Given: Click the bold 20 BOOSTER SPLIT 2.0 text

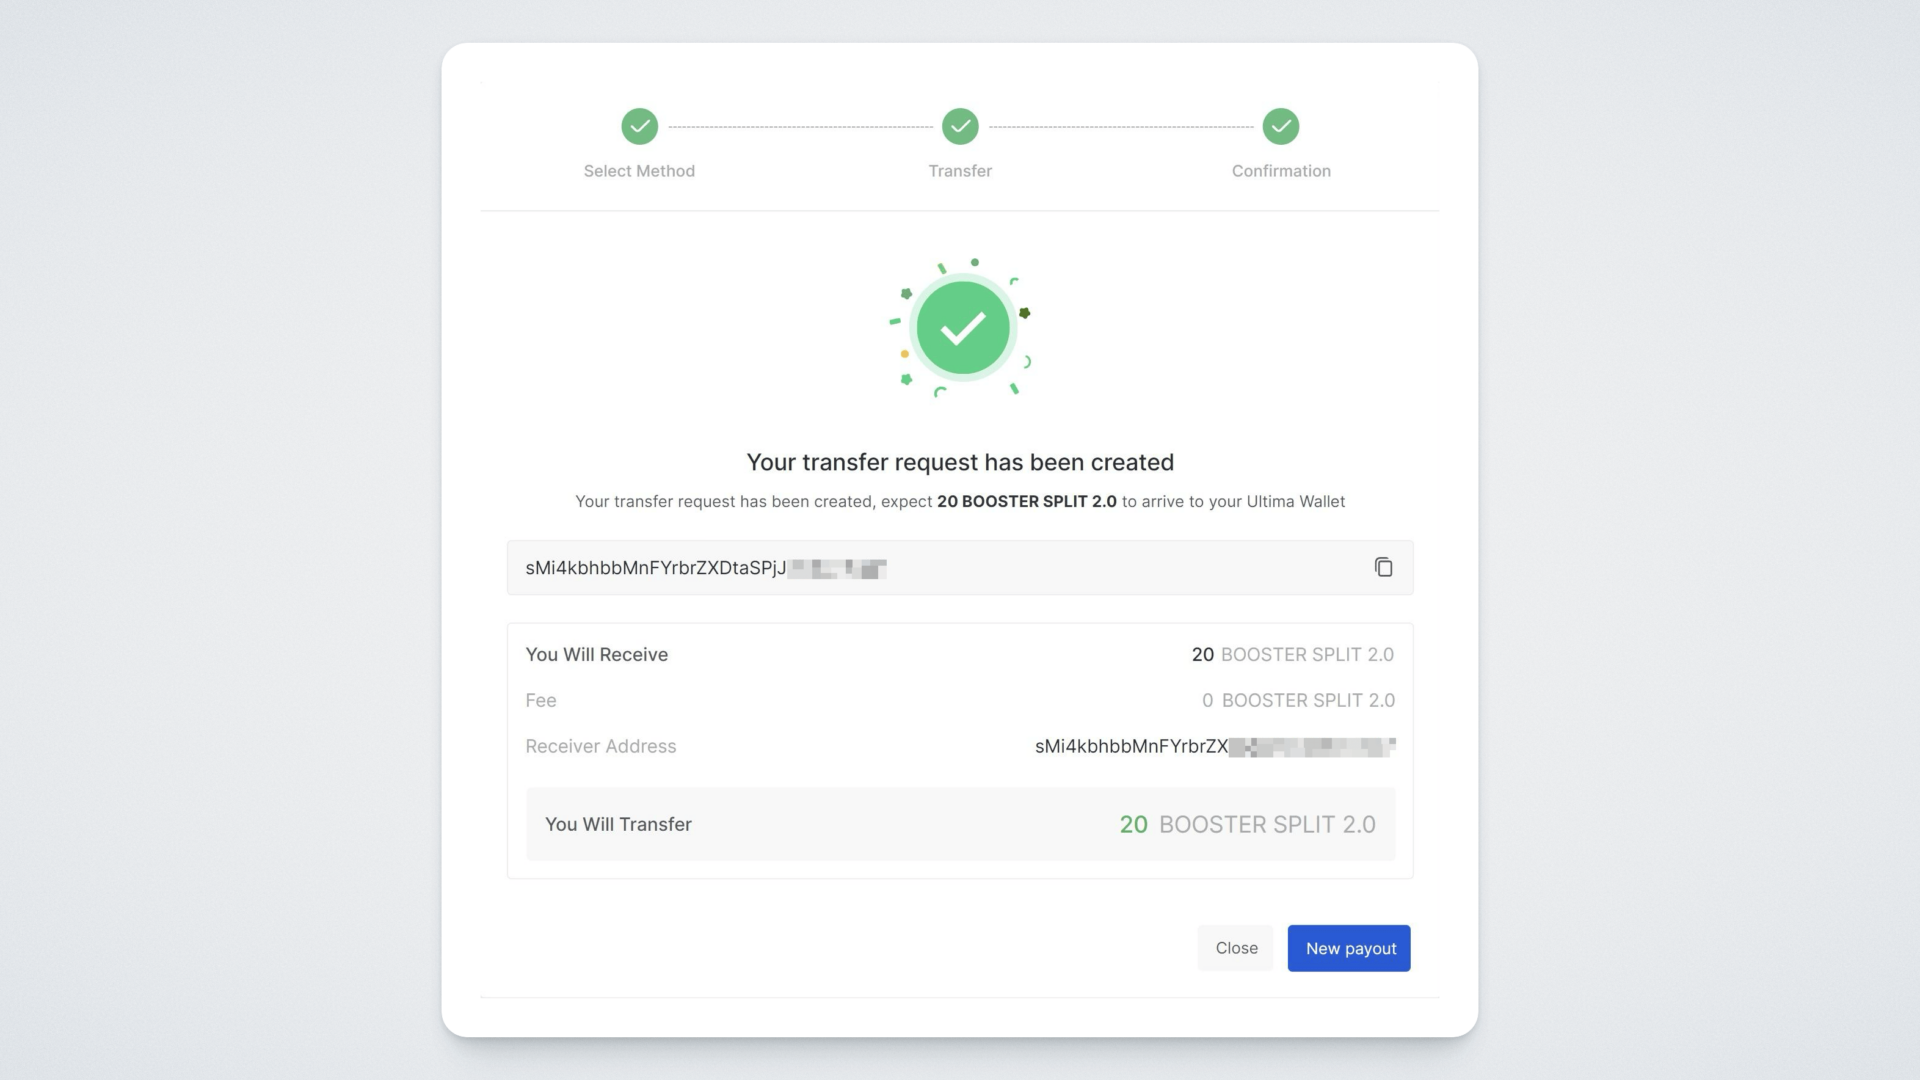Looking at the screenshot, I should click(x=1026, y=501).
